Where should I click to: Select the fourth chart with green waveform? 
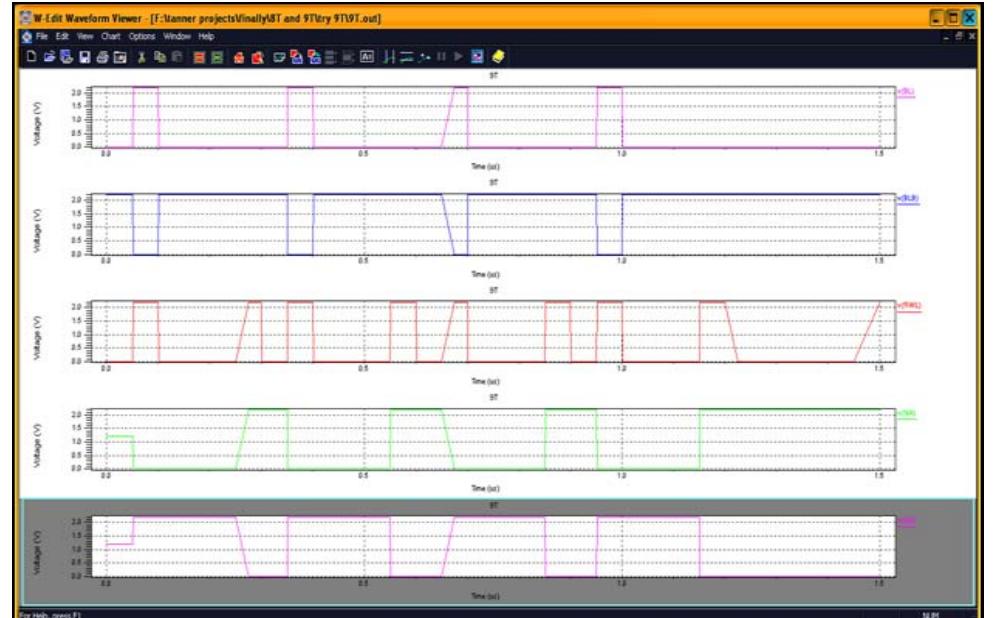point(494,439)
